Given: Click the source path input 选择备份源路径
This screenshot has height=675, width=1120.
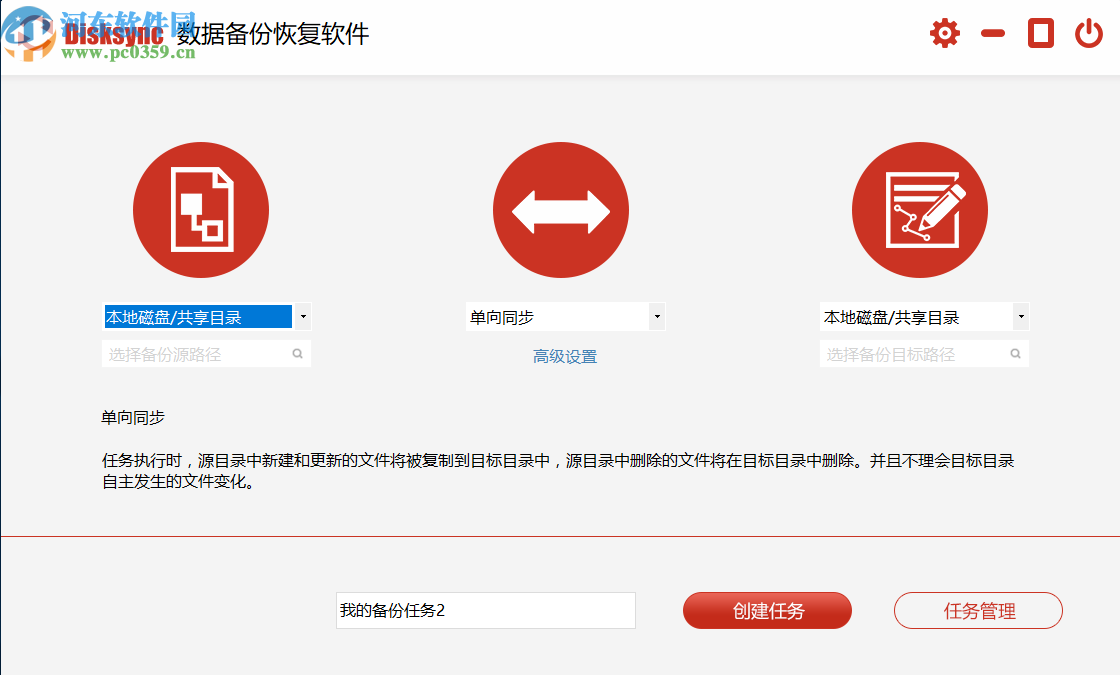Looking at the screenshot, I should [190, 353].
